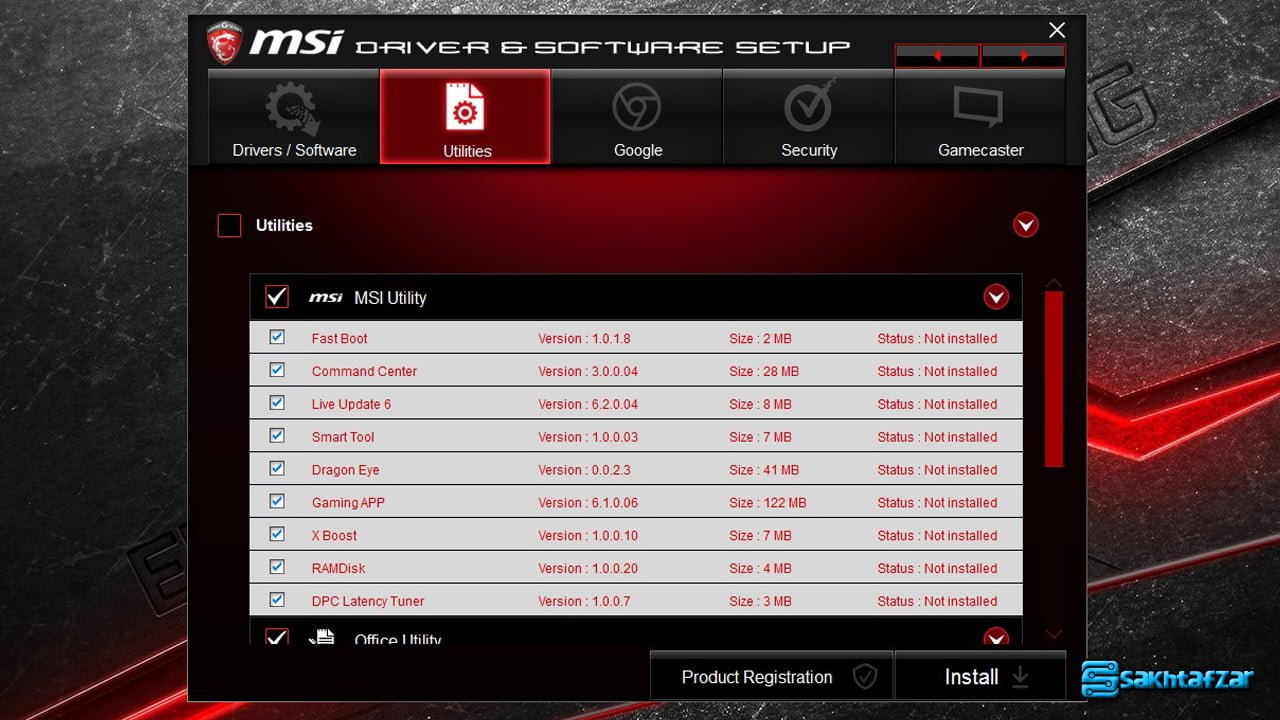Click the Security checkmark icon
Screen dimensions: 1280x720
point(809,107)
